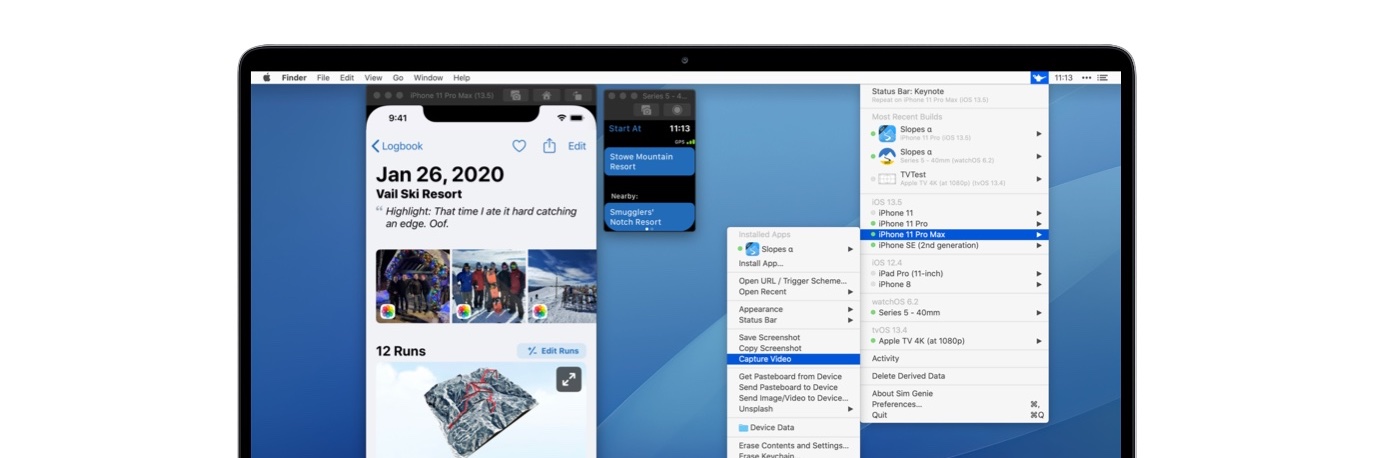Expand the iPhone 11 Pro submenu arrow
The width and height of the screenshot is (1375, 458).
1039,224
